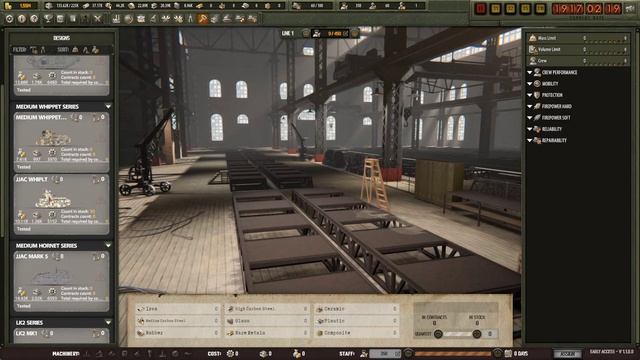This screenshot has height=360, width=640.
Task: Toggle the second FILTER icon in Designs
Action: pos(43,50)
